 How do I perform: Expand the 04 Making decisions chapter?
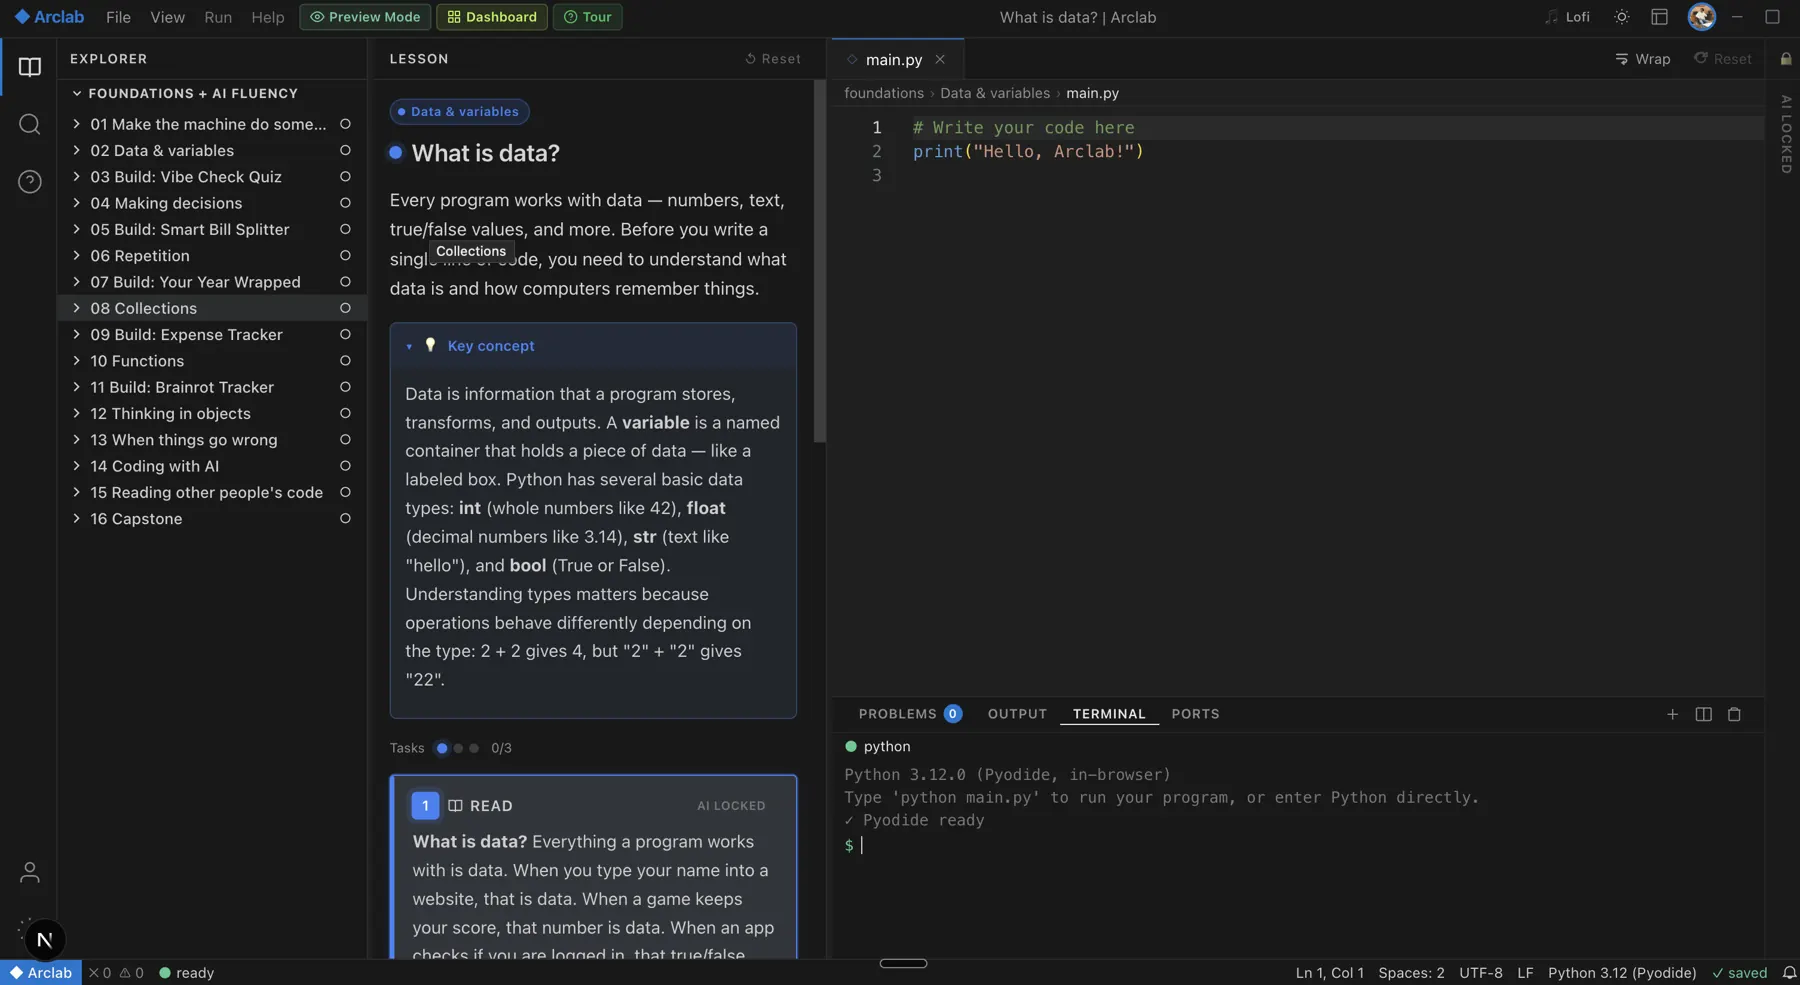pos(76,203)
